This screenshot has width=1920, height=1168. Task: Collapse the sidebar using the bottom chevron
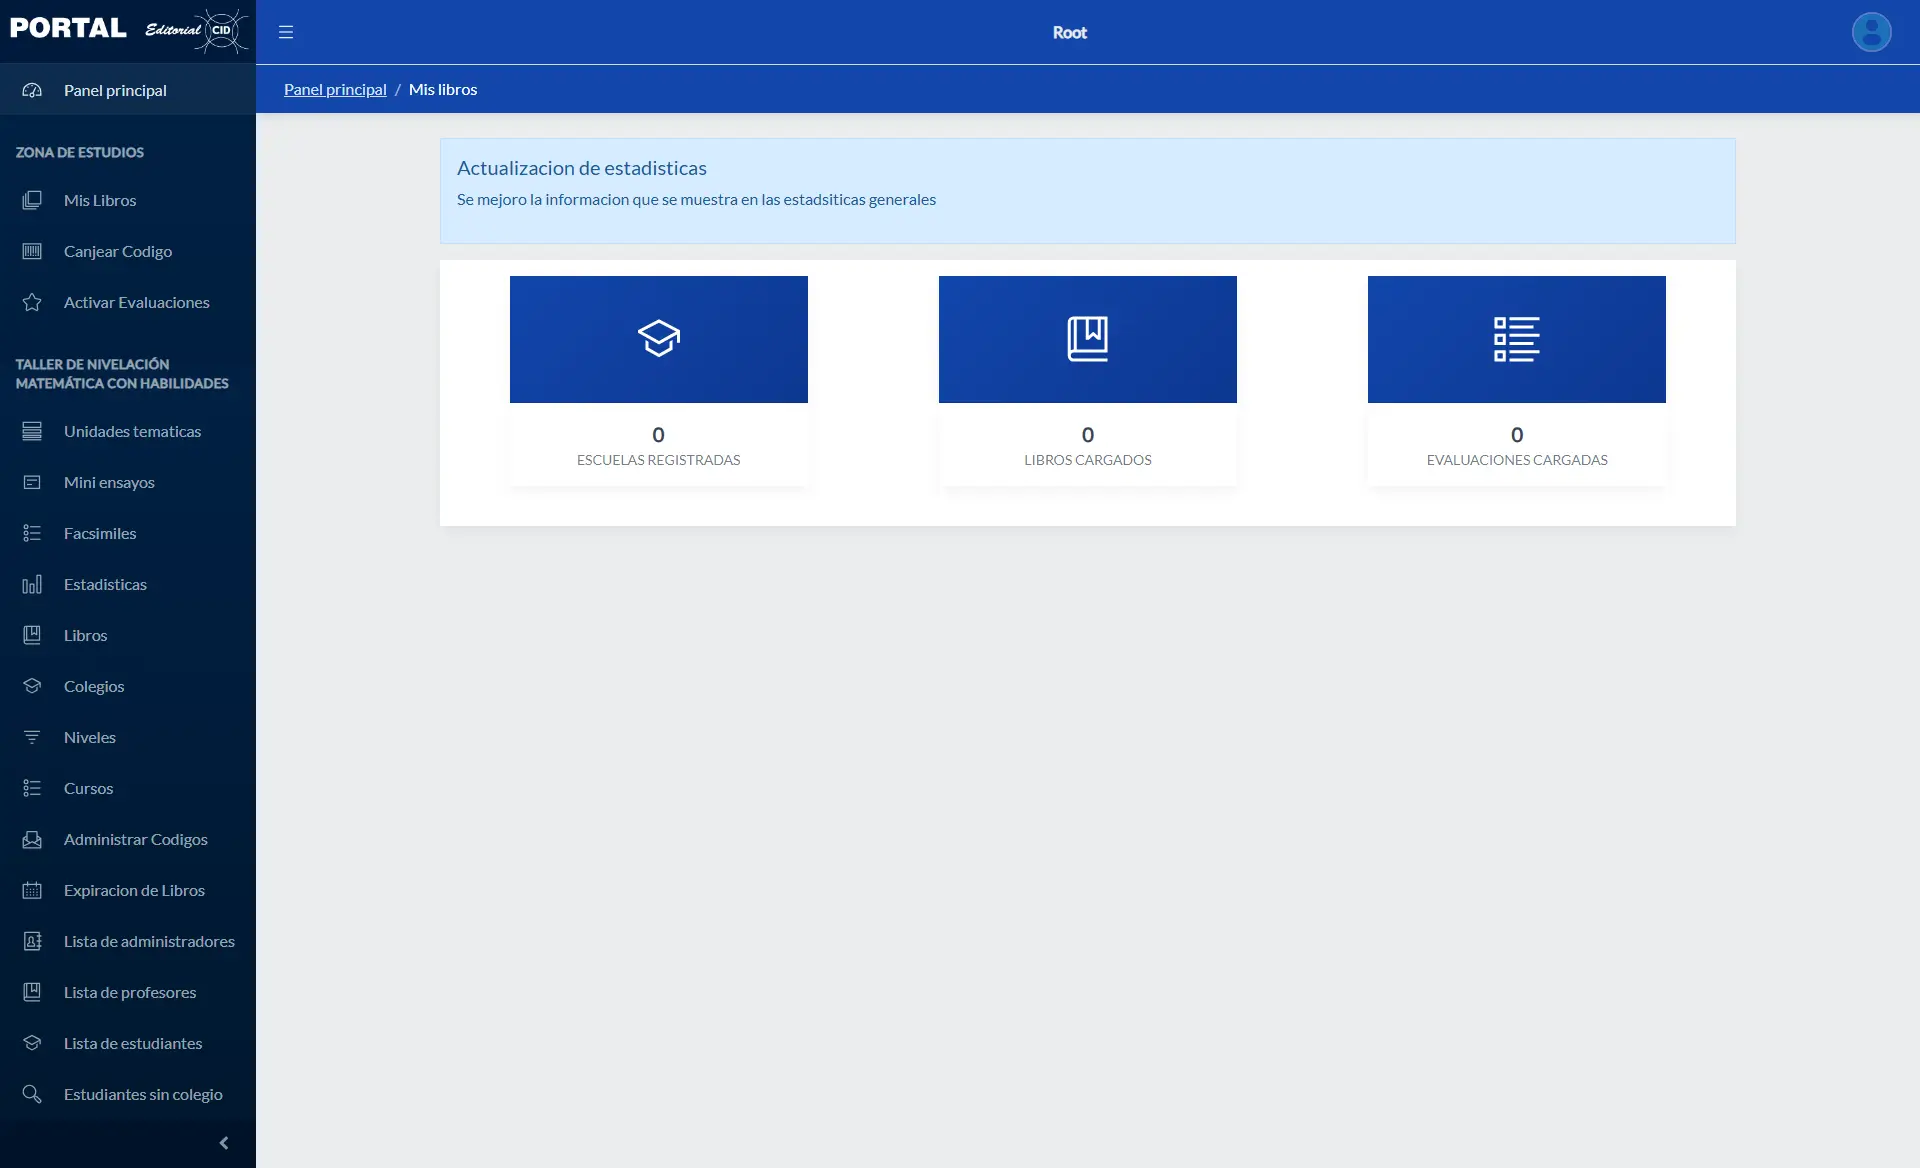coord(224,1143)
